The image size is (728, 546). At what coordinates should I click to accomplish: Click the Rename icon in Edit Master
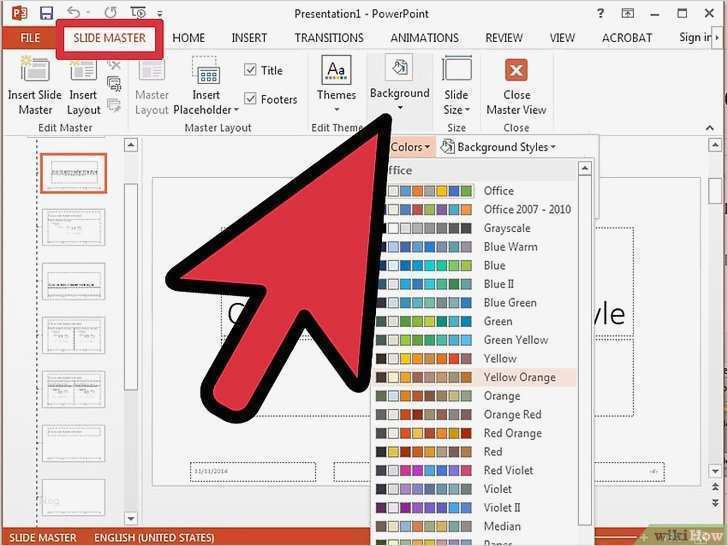[x=114, y=84]
